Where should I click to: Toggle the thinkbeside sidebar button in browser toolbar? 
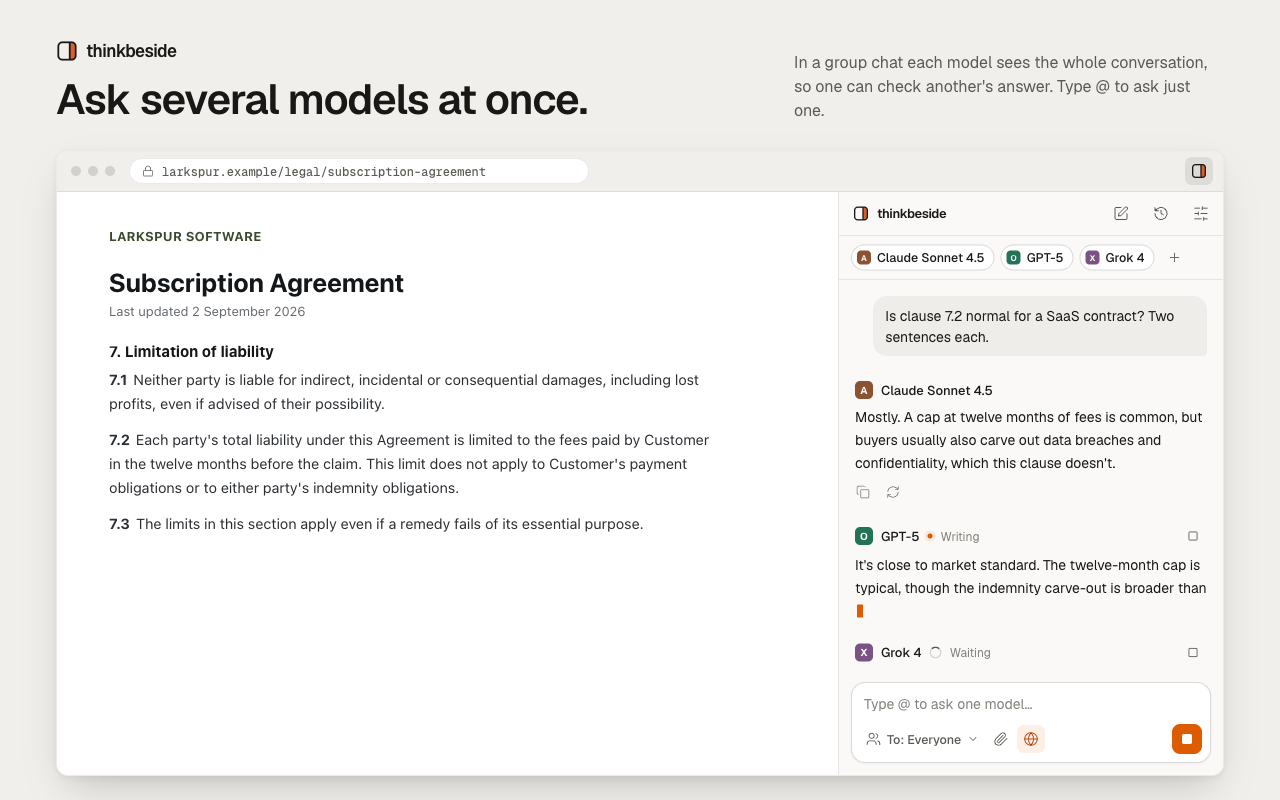point(1199,171)
